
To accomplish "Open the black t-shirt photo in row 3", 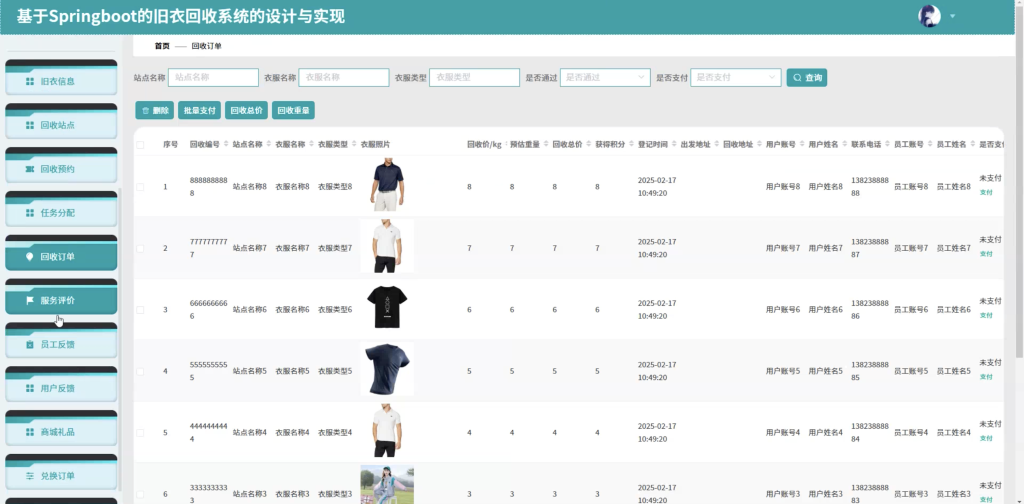I will pyautogui.click(x=387, y=307).
